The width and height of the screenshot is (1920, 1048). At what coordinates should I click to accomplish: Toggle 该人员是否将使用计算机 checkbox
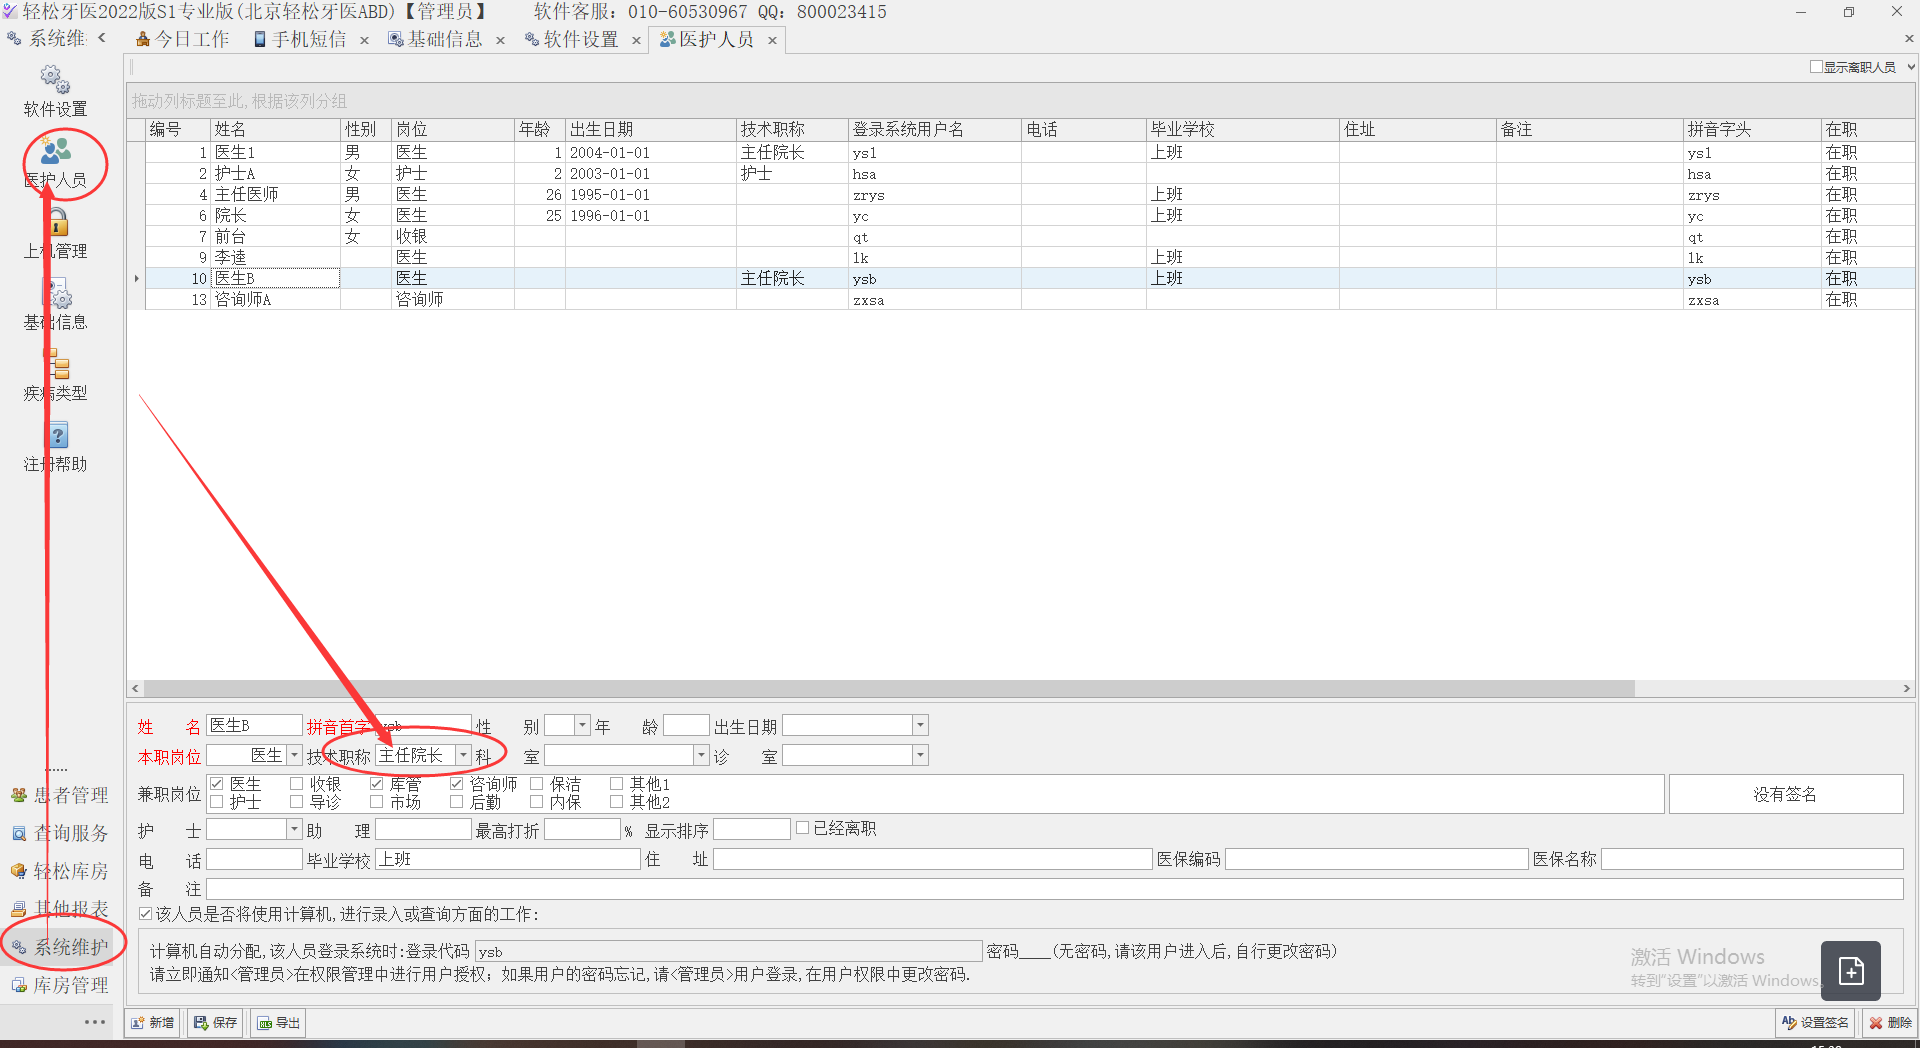coord(146,914)
